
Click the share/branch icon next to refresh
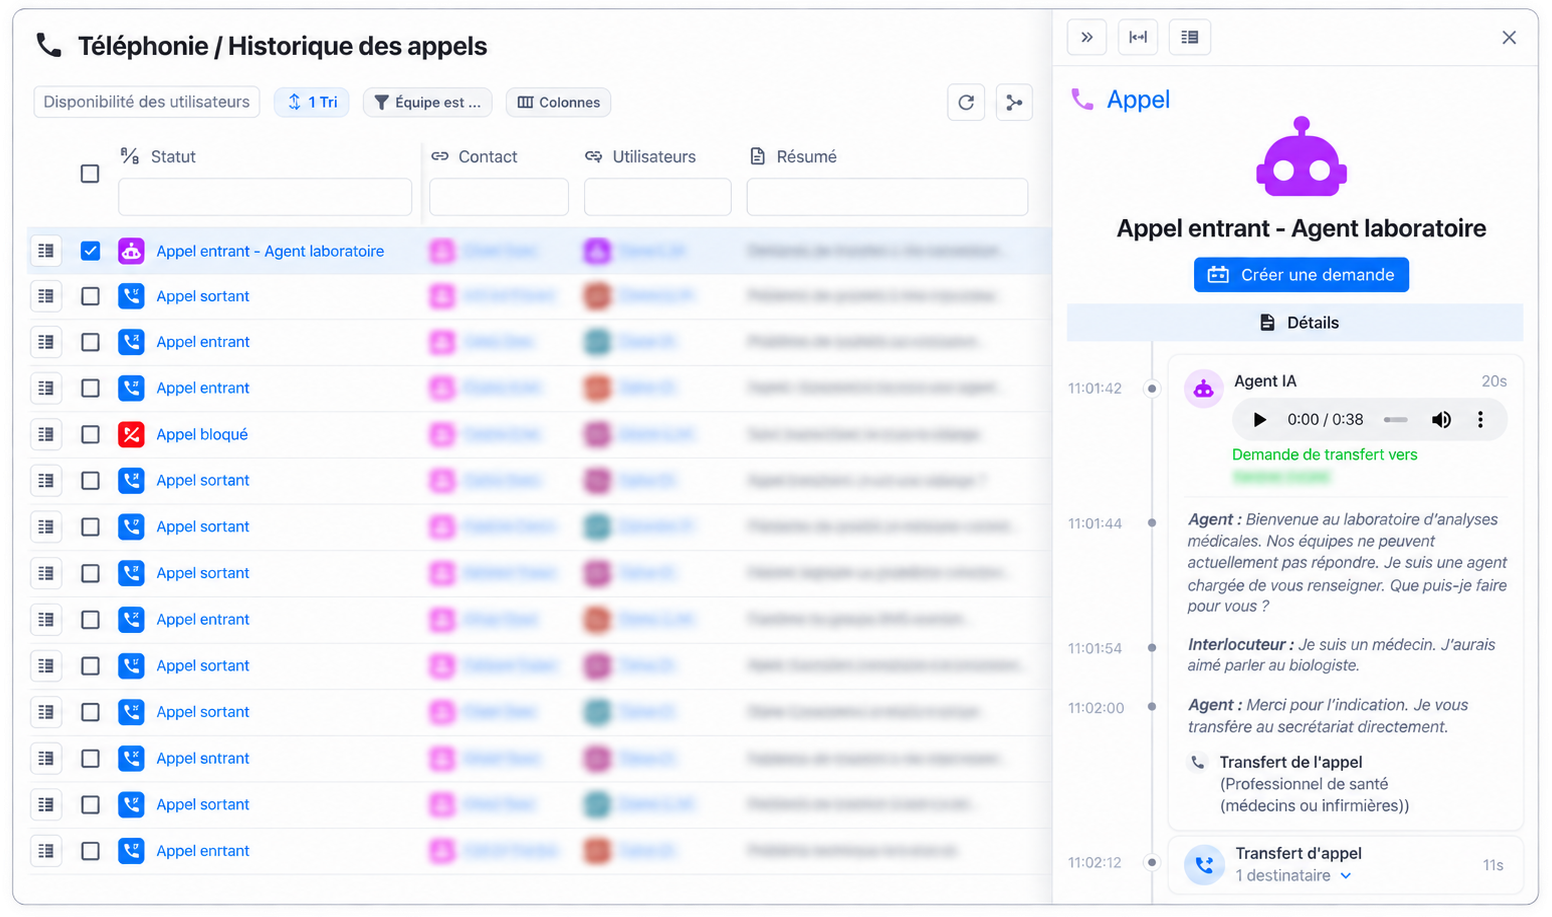[x=1014, y=102]
